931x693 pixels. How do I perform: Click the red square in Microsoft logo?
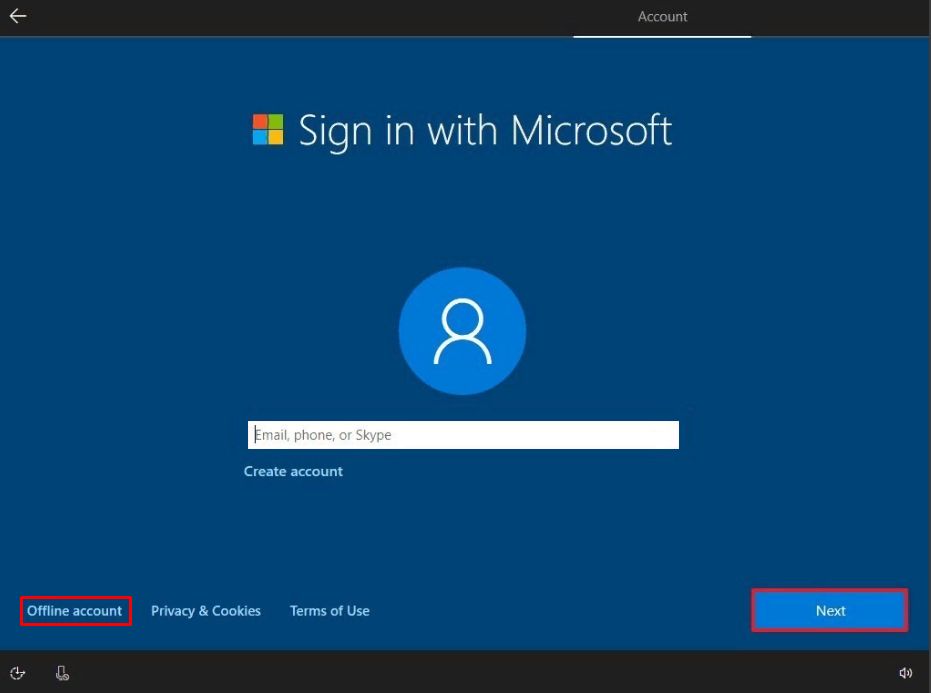pyautogui.click(x=260, y=122)
